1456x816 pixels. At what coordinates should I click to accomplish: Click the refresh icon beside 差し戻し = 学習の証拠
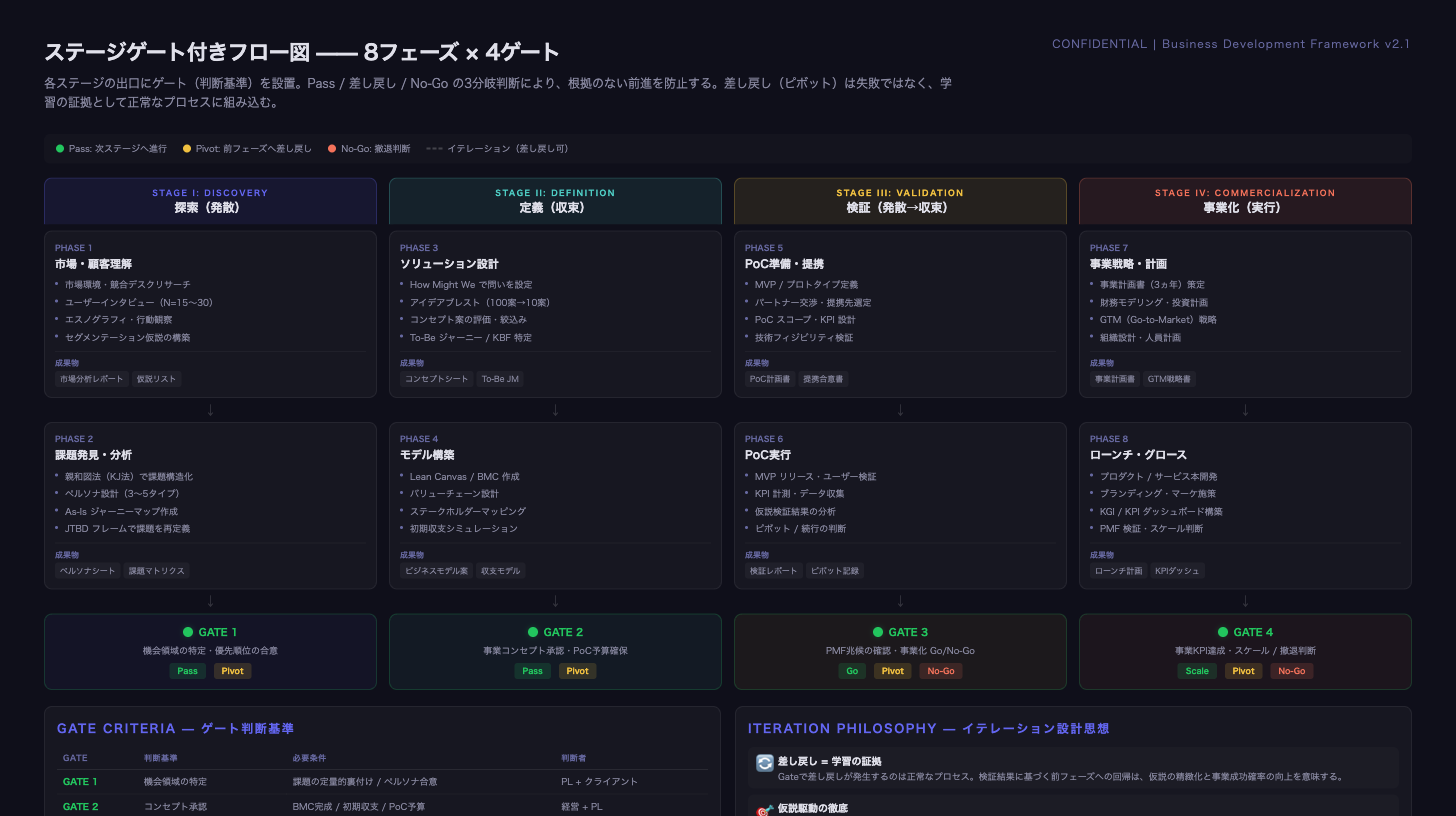pos(765,762)
